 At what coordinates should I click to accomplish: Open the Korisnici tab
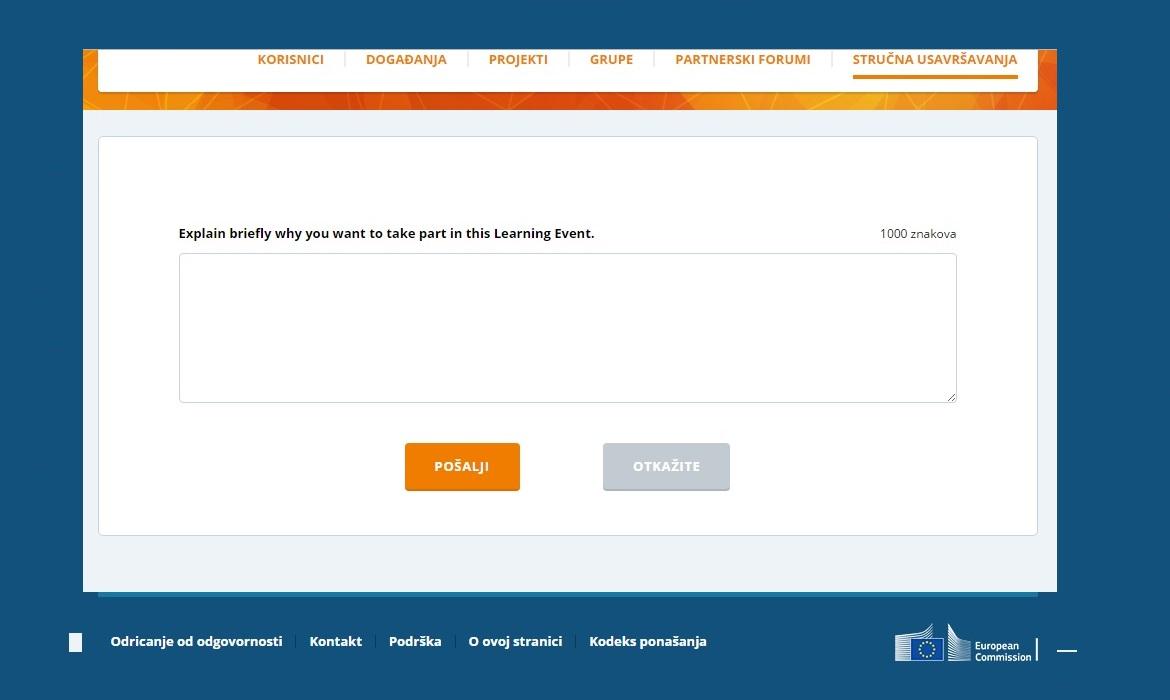click(x=290, y=60)
